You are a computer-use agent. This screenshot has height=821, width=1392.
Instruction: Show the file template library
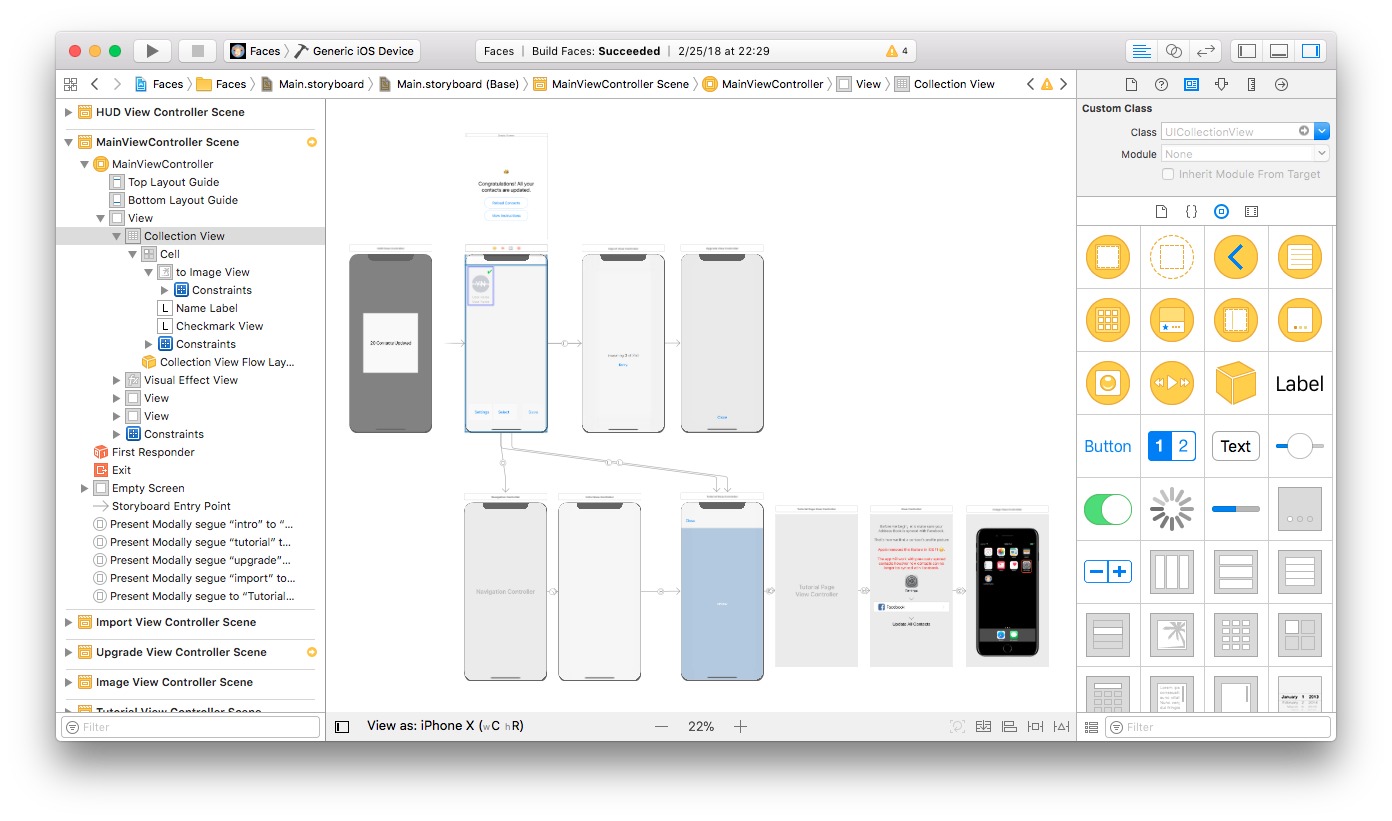(x=1161, y=212)
